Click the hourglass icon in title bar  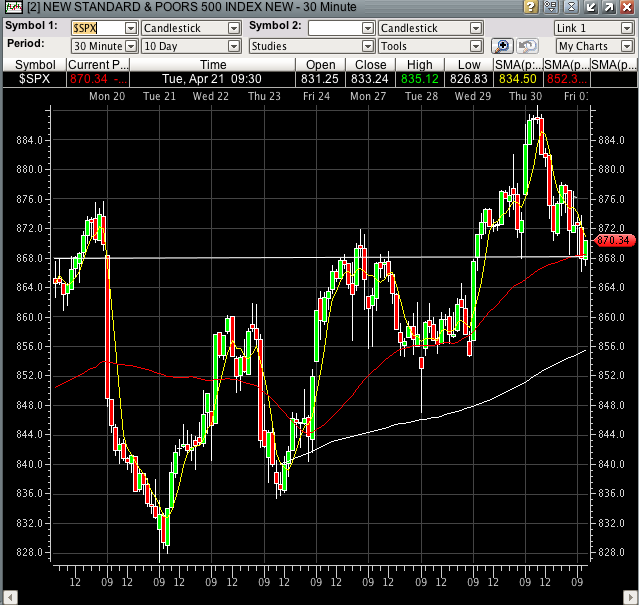point(570,8)
